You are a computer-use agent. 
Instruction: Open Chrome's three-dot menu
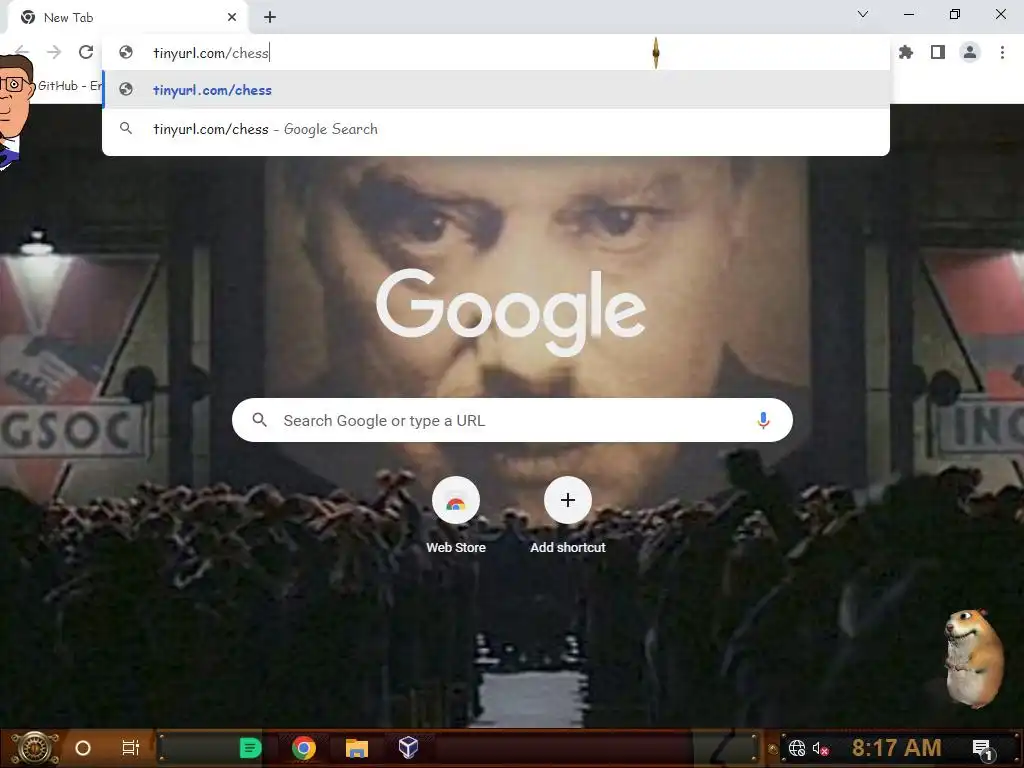(x=1002, y=52)
